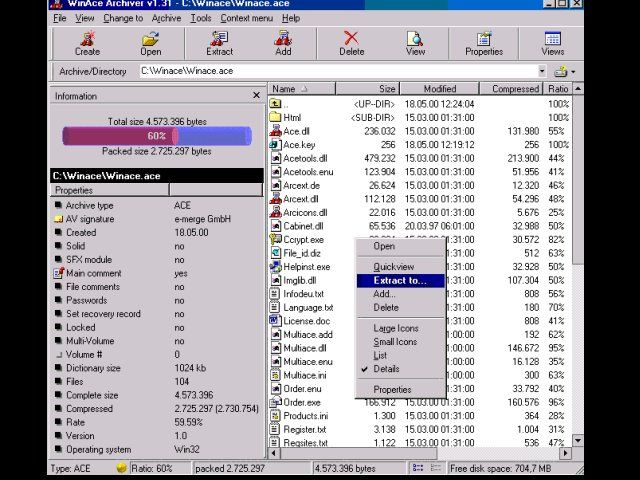
Task: Open the Help menu
Action: (x=291, y=18)
